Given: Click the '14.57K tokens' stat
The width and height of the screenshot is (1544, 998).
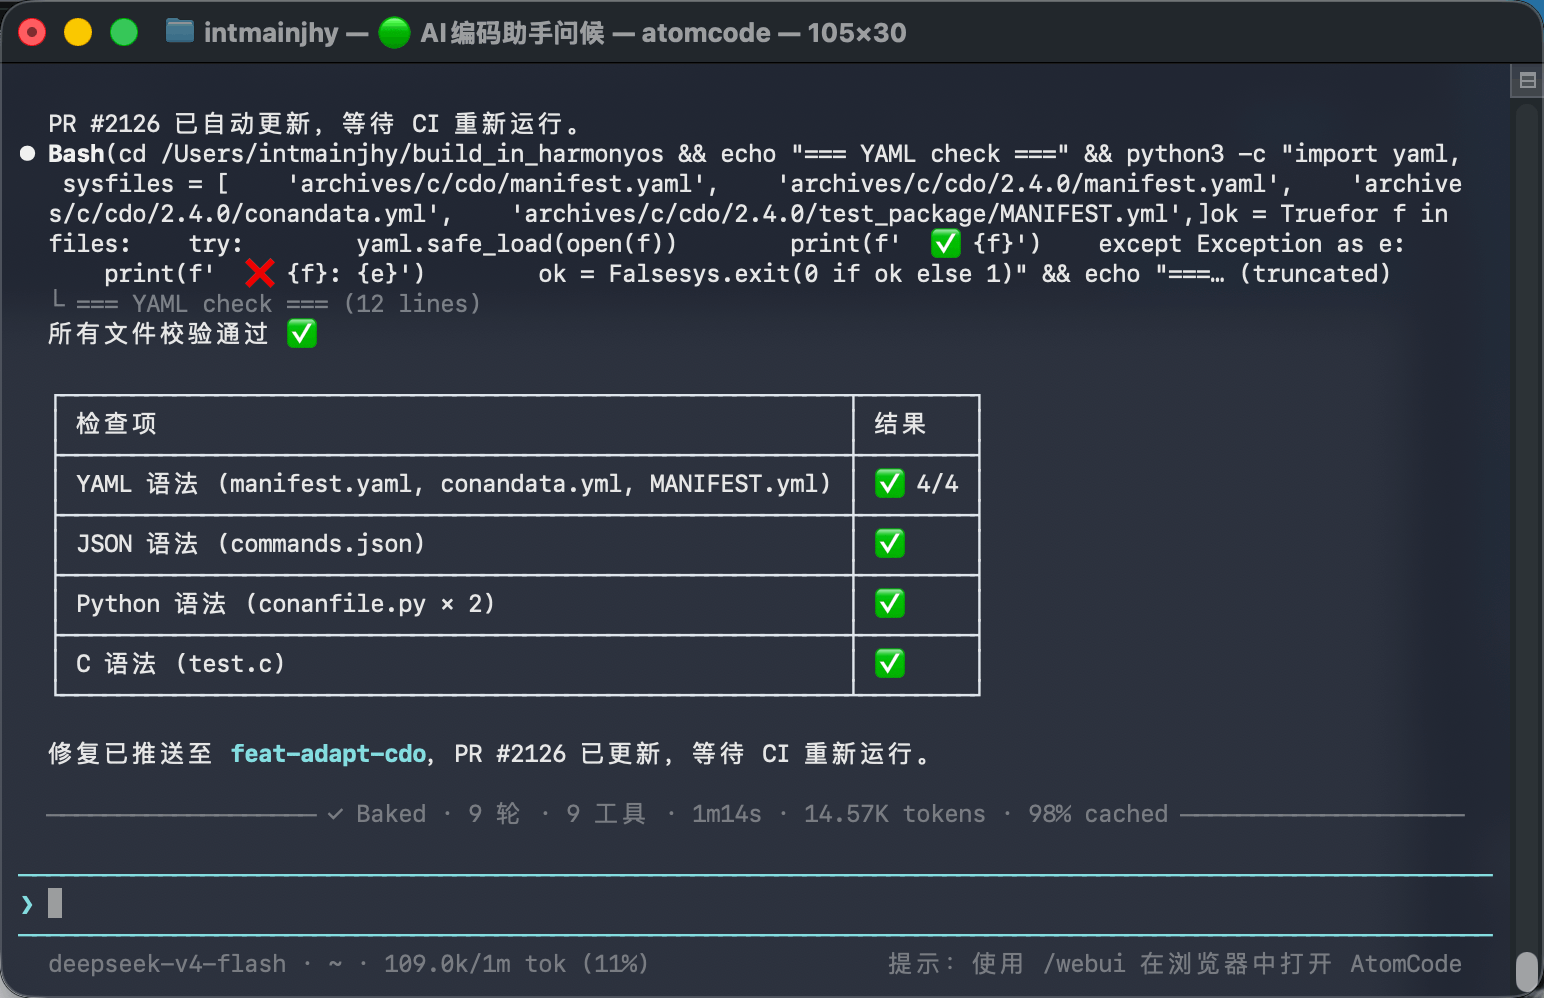Looking at the screenshot, I should coord(895,814).
